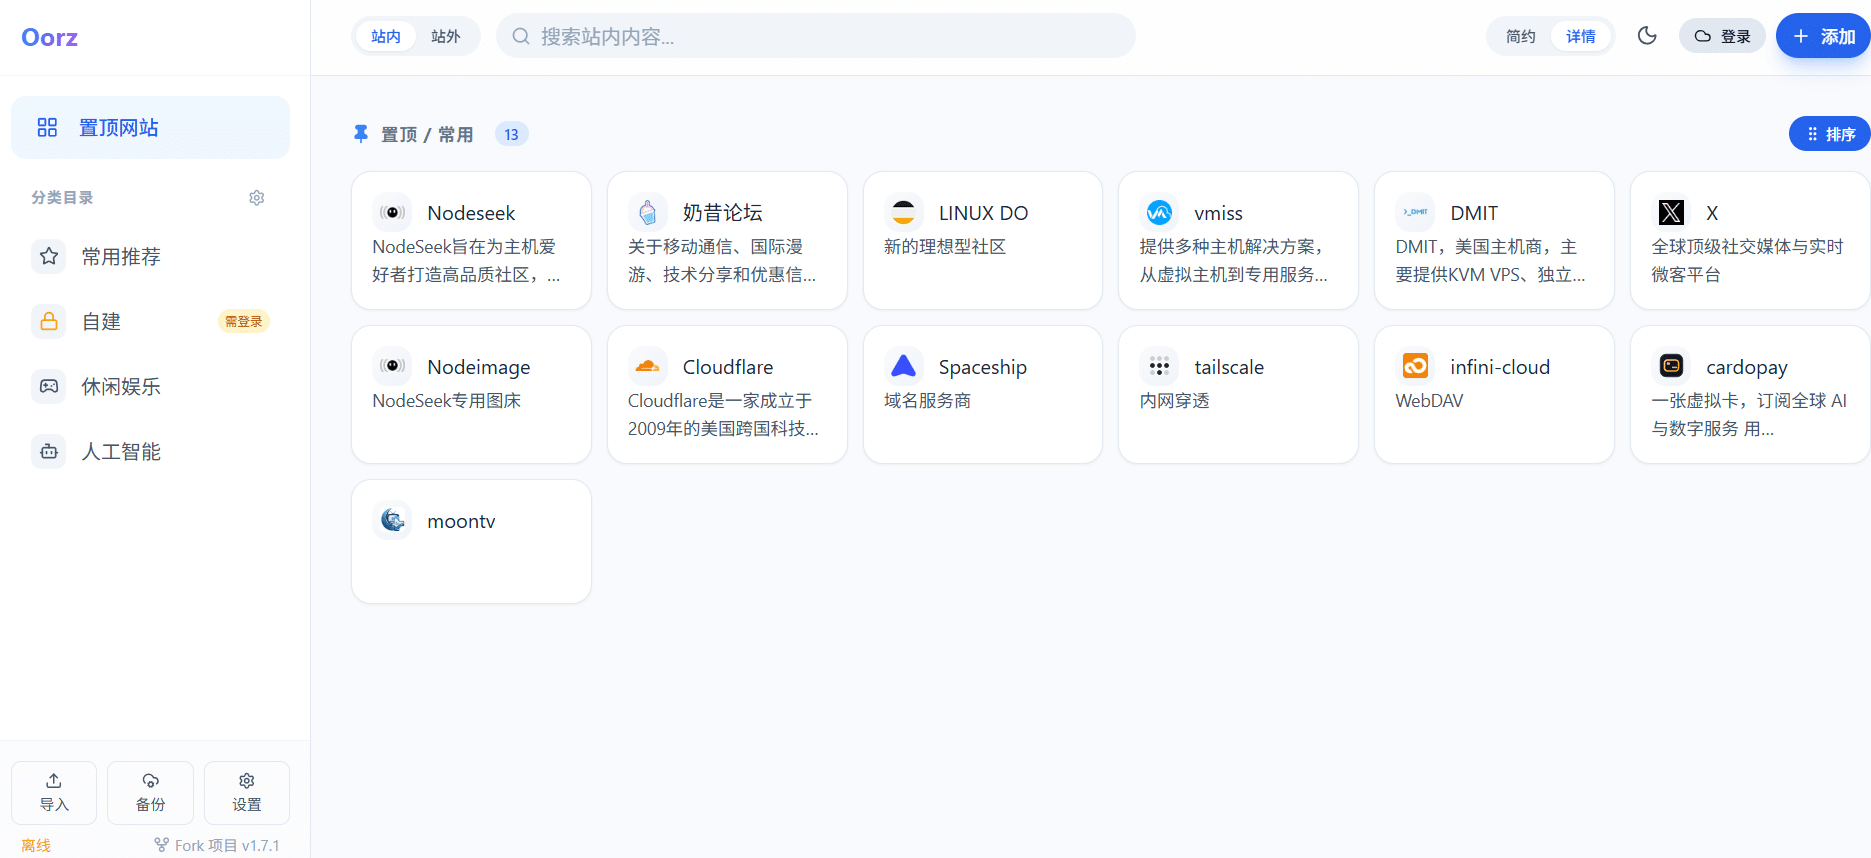Click the 人工智能 robot icon
The height and width of the screenshot is (858, 1871).
[49, 452]
